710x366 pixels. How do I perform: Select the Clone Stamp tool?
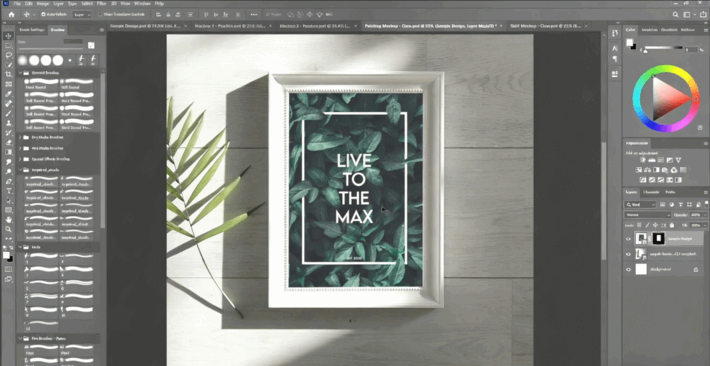click(x=8, y=123)
